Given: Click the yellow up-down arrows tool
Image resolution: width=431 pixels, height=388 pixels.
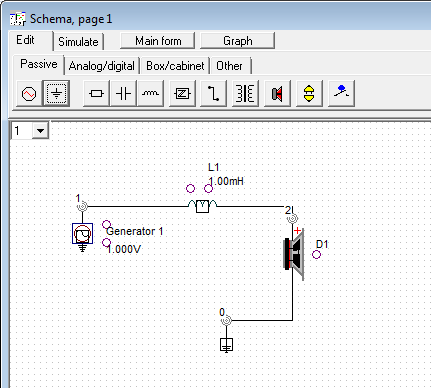Looking at the screenshot, I should tap(309, 93).
